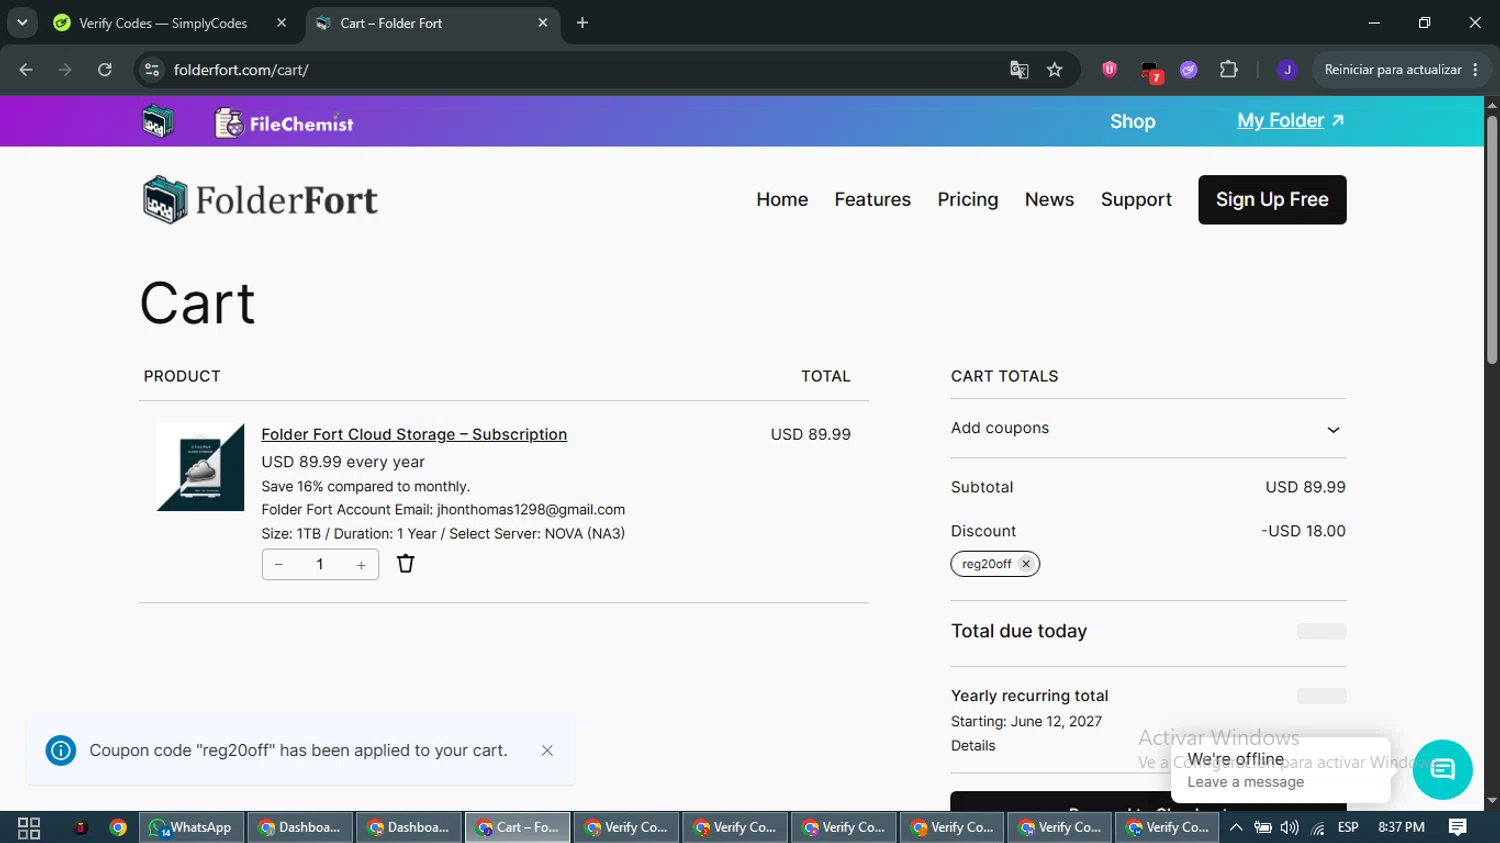Click the page vertical scrollbar
The height and width of the screenshot is (843, 1500).
click(1492, 240)
